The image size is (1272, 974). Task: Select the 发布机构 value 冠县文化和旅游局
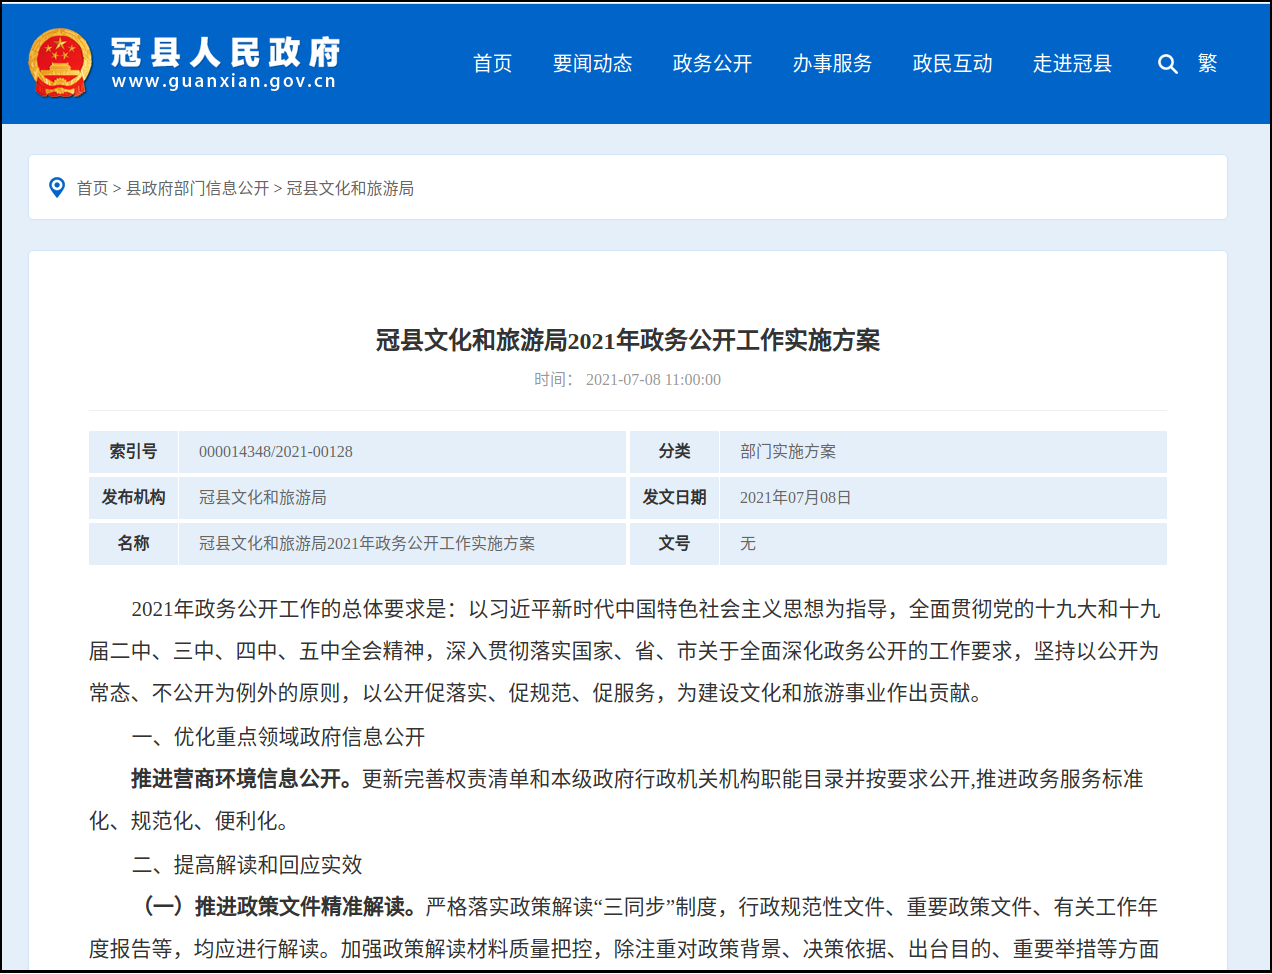point(262,497)
